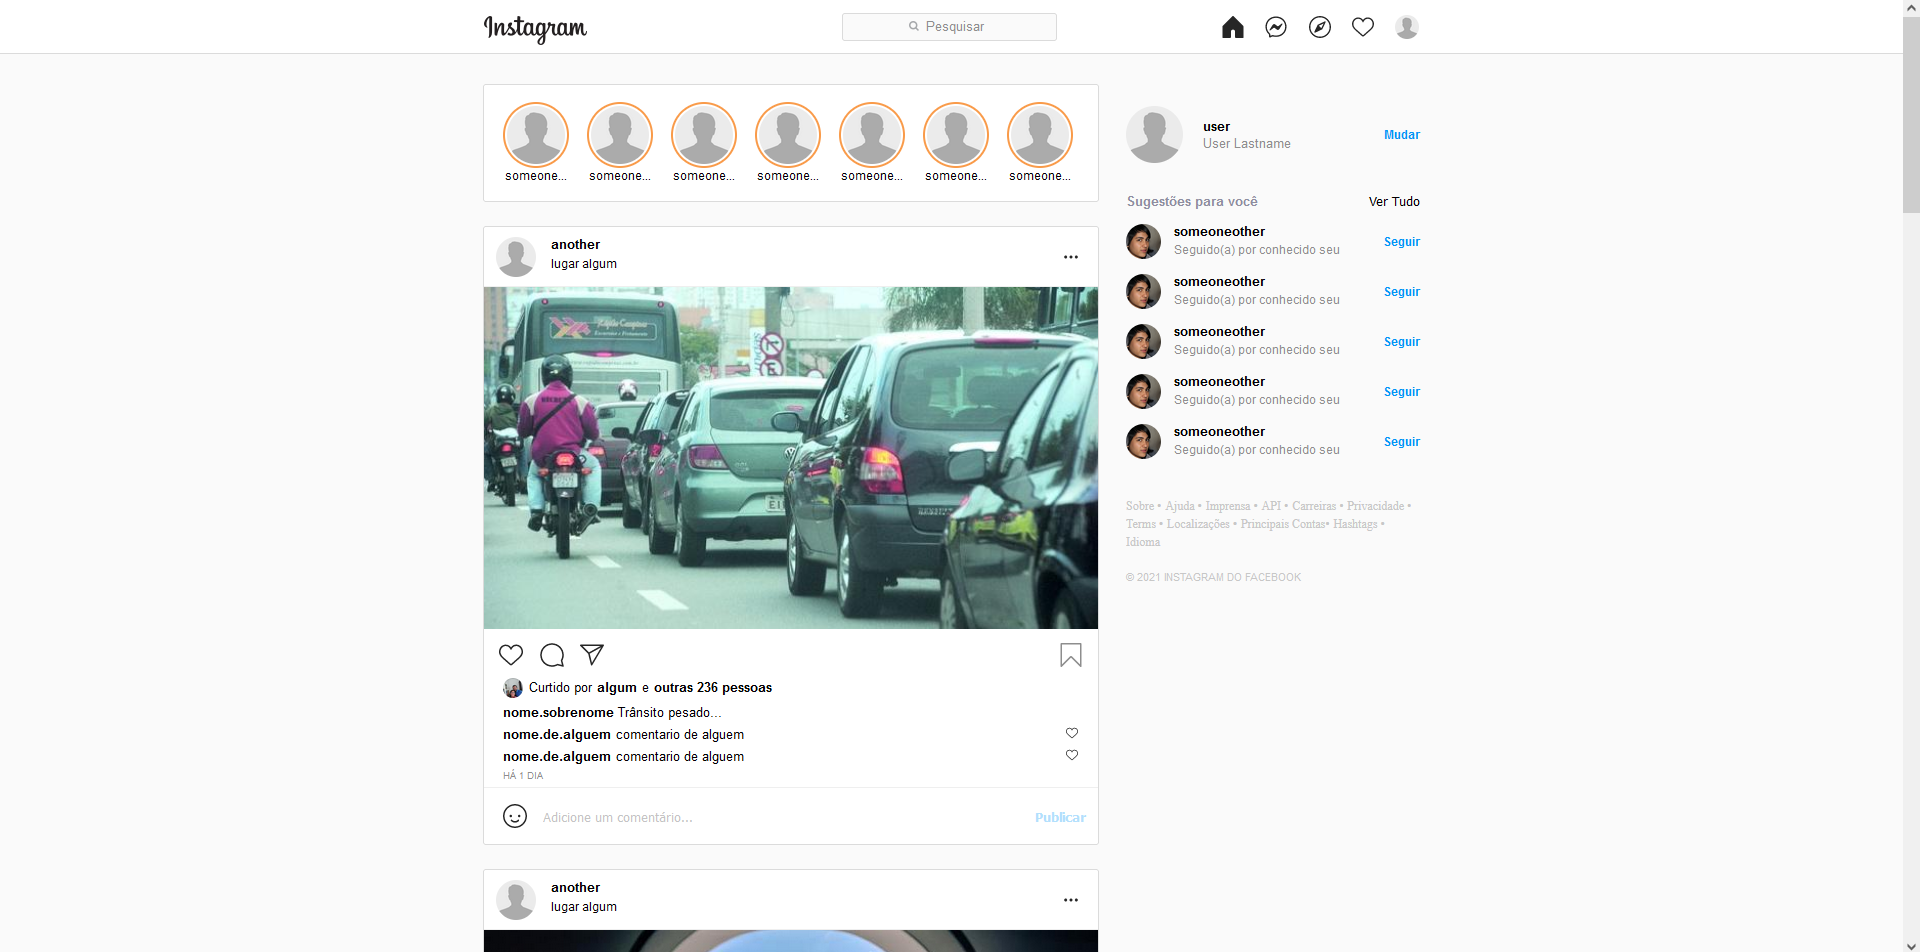Open the Terms footer link

1141,524
